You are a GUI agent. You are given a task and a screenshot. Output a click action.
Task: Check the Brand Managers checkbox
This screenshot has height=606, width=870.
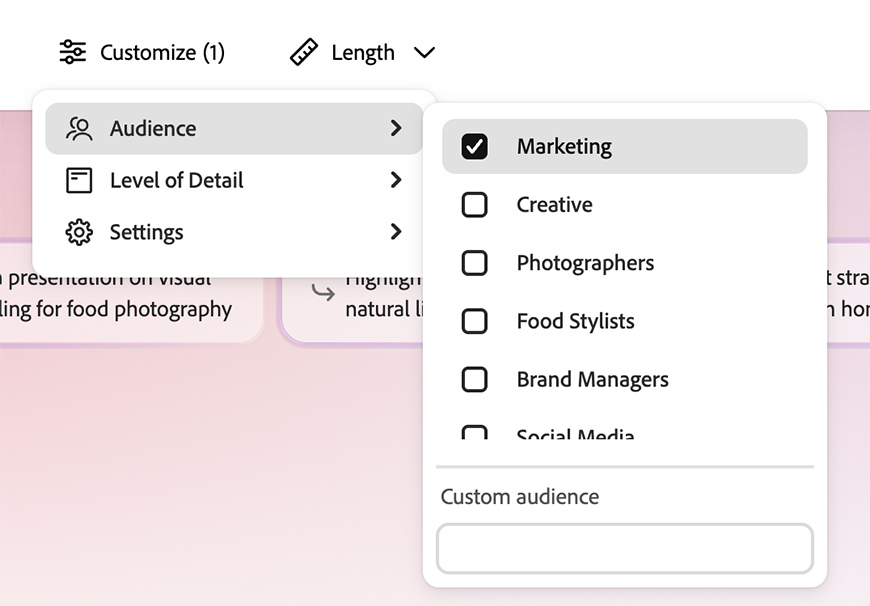click(474, 380)
